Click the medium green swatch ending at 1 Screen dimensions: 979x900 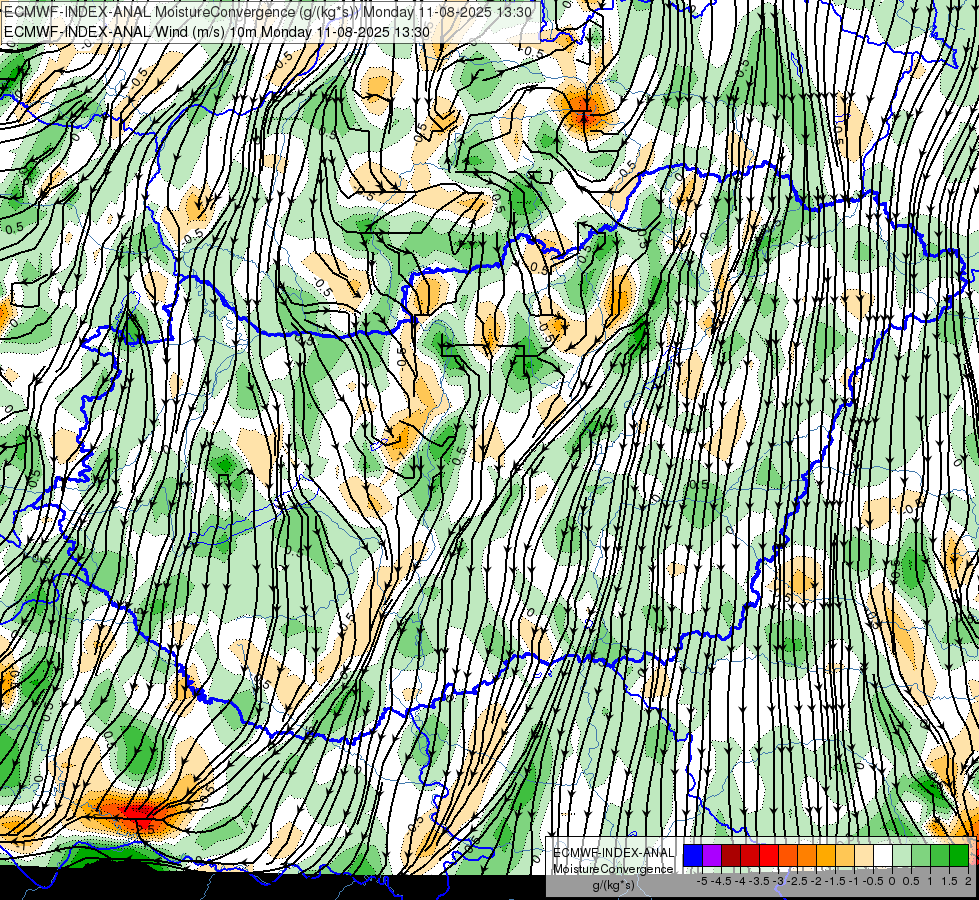[921, 856]
